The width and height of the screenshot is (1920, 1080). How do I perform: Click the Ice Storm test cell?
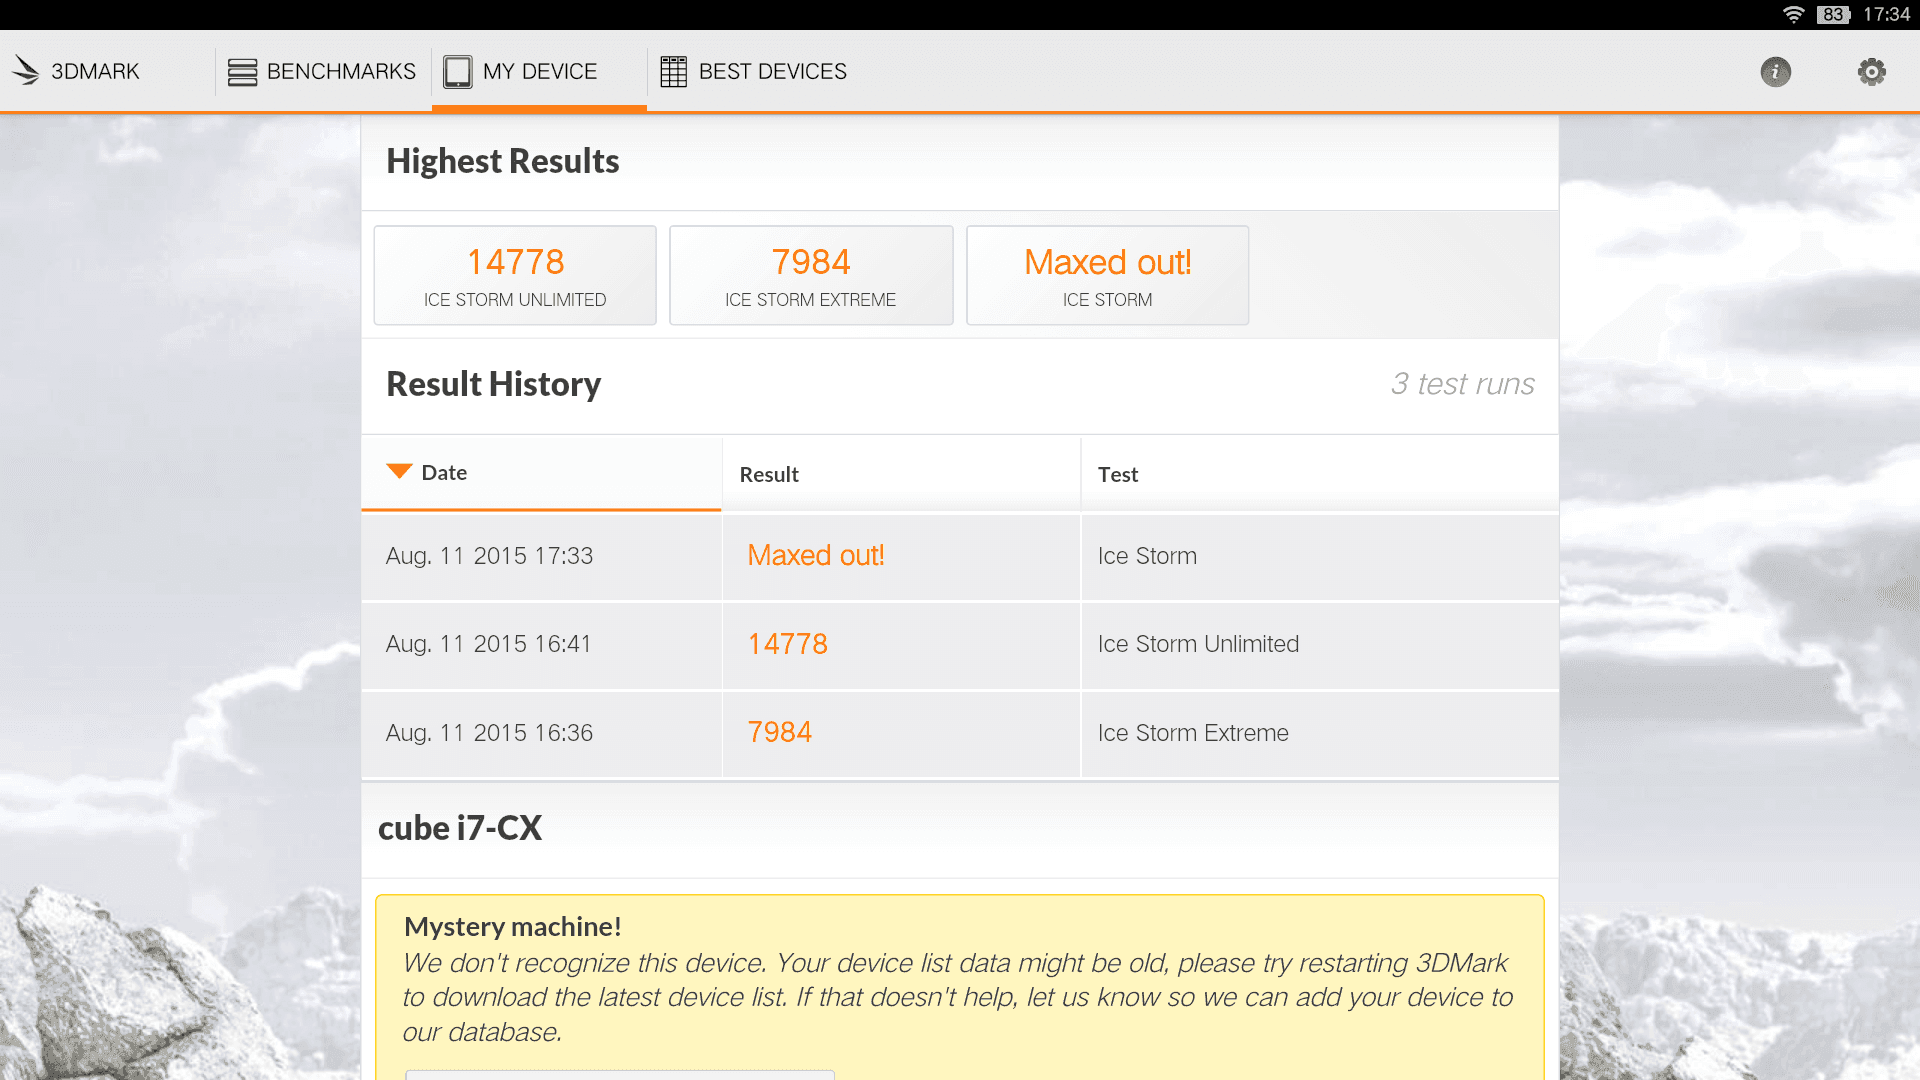pyautogui.click(x=1320, y=557)
